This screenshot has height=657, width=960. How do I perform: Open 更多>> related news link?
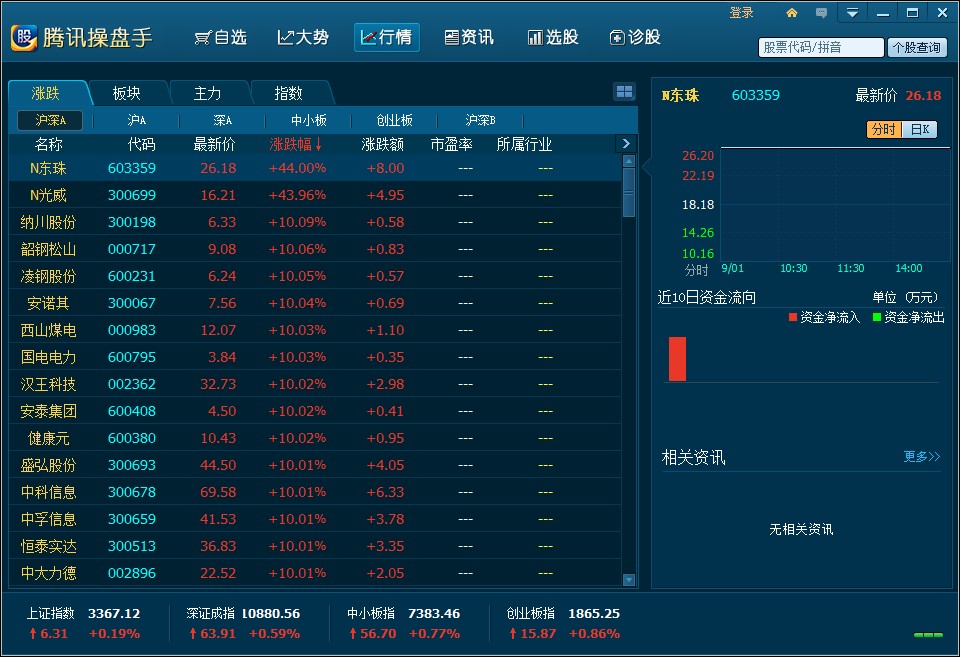tap(921, 456)
